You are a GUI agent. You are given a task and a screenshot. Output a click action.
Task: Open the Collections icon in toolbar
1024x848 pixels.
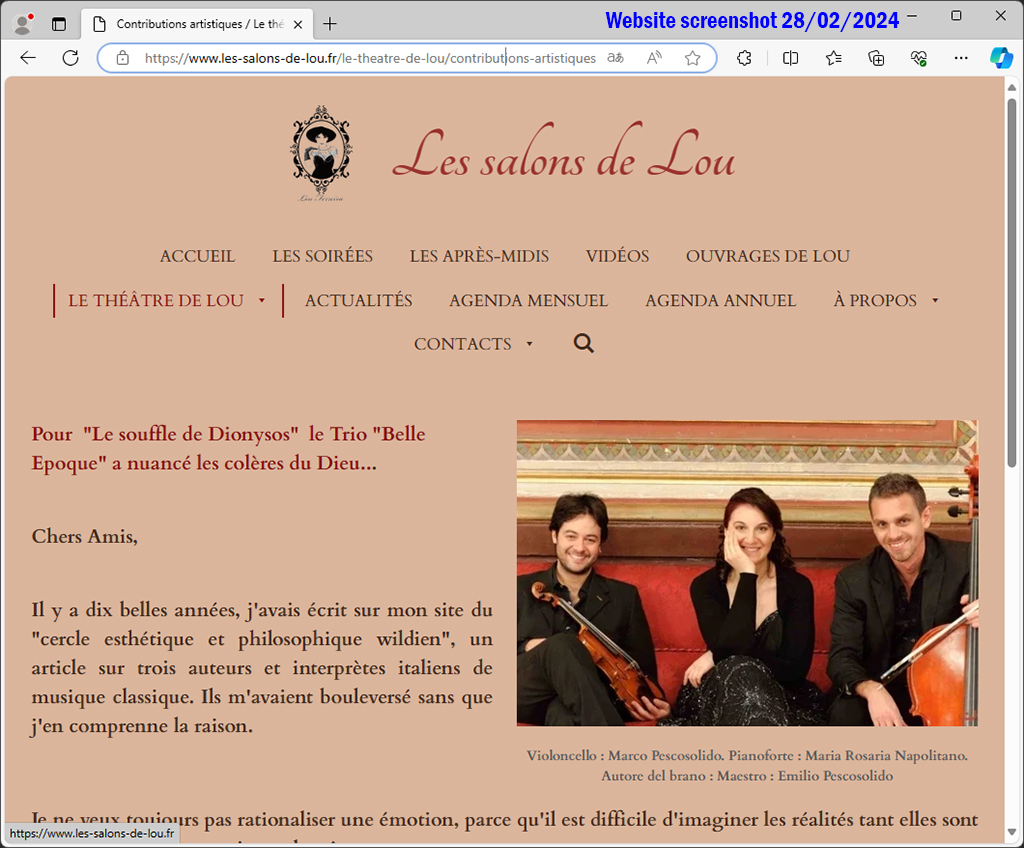point(876,58)
